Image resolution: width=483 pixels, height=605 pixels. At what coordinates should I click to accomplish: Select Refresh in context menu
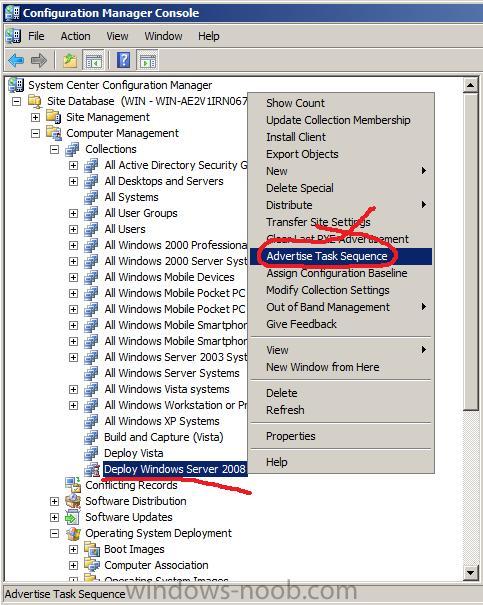click(341, 410)
